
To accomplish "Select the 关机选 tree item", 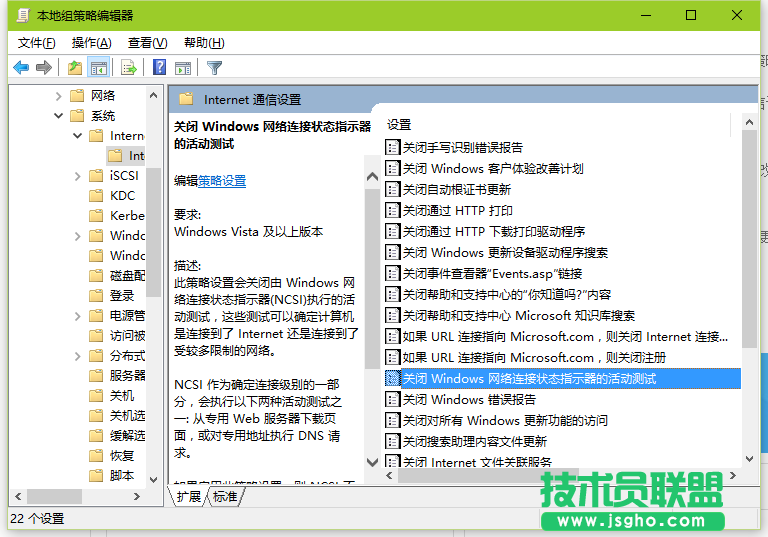I will [x=127, y=415].
